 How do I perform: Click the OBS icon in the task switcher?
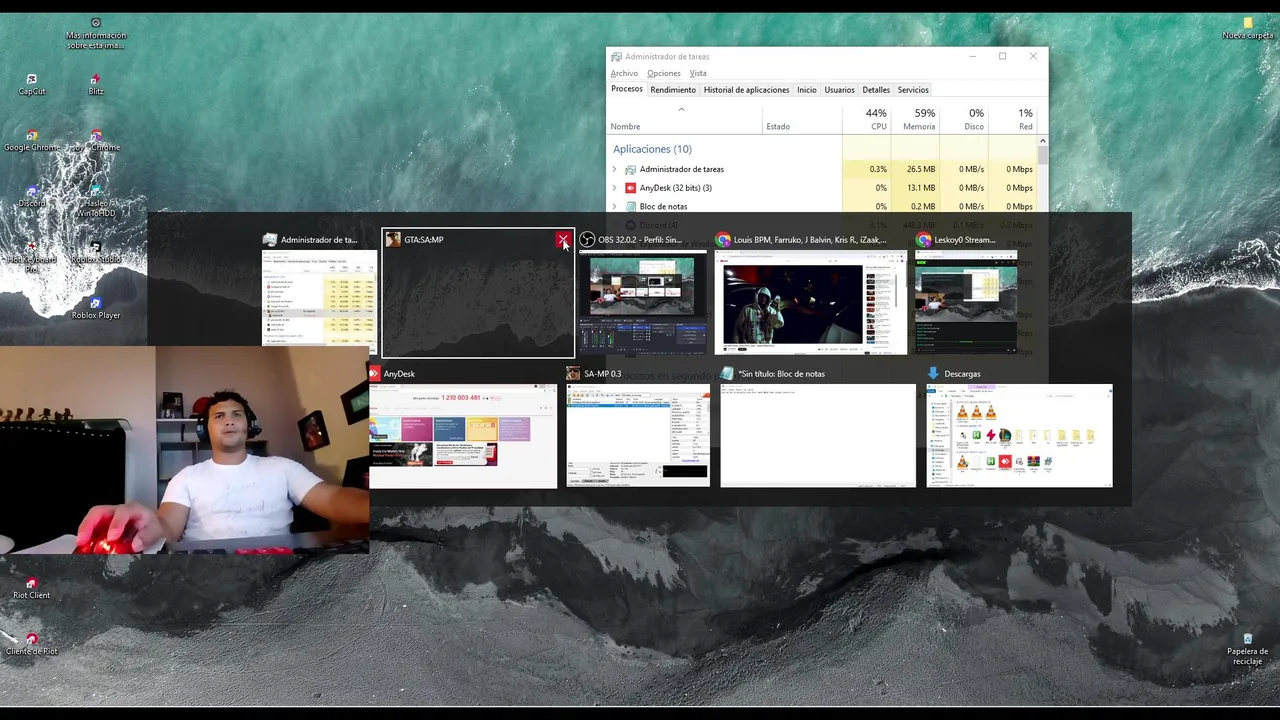pos(587,240)
